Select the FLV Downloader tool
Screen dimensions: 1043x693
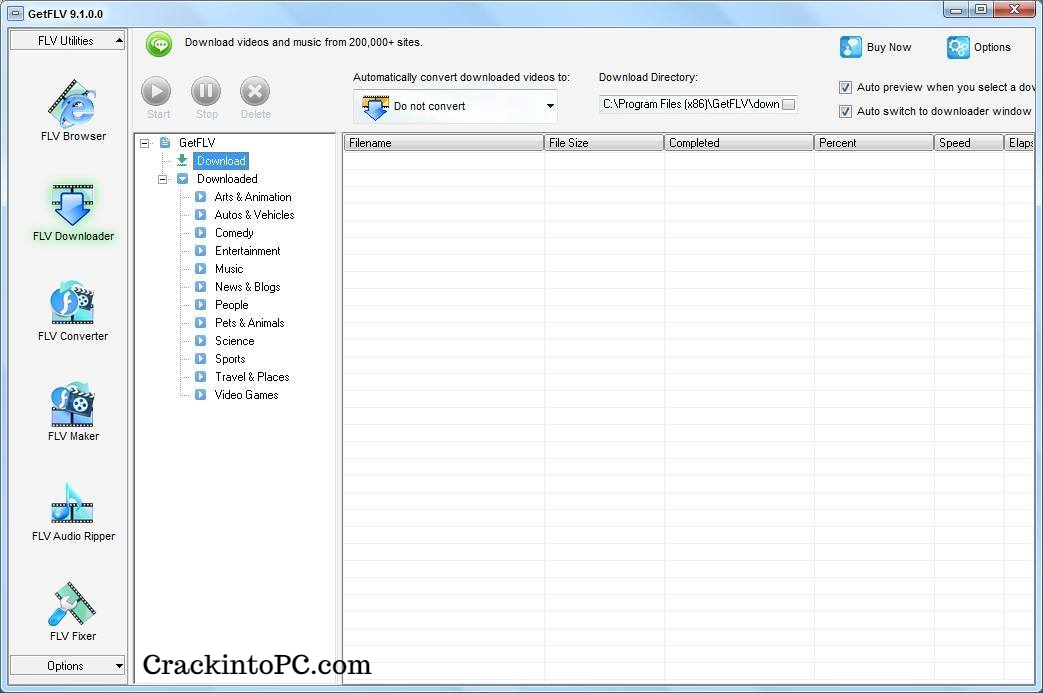pyautogui.click(x=73, y=212)
